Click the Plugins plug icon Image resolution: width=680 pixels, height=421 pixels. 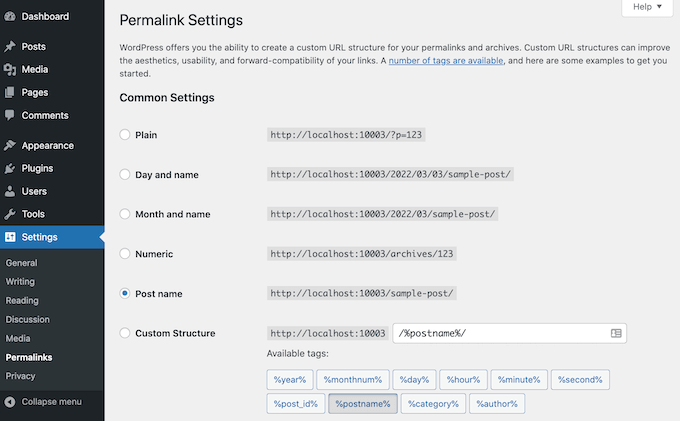pyautogui.click(x=10, y=169)
